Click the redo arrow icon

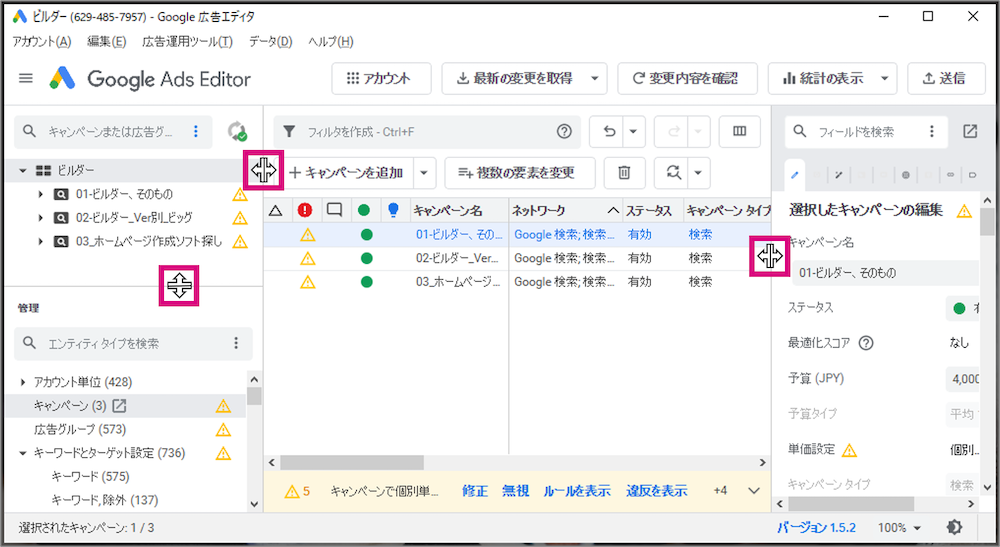(673, 131)
